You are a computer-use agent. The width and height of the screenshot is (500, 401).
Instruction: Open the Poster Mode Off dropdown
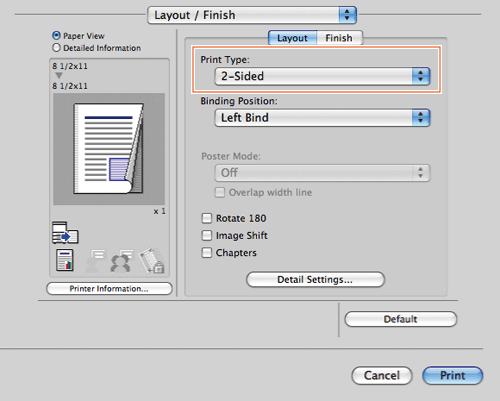click(x=322, y=173)
